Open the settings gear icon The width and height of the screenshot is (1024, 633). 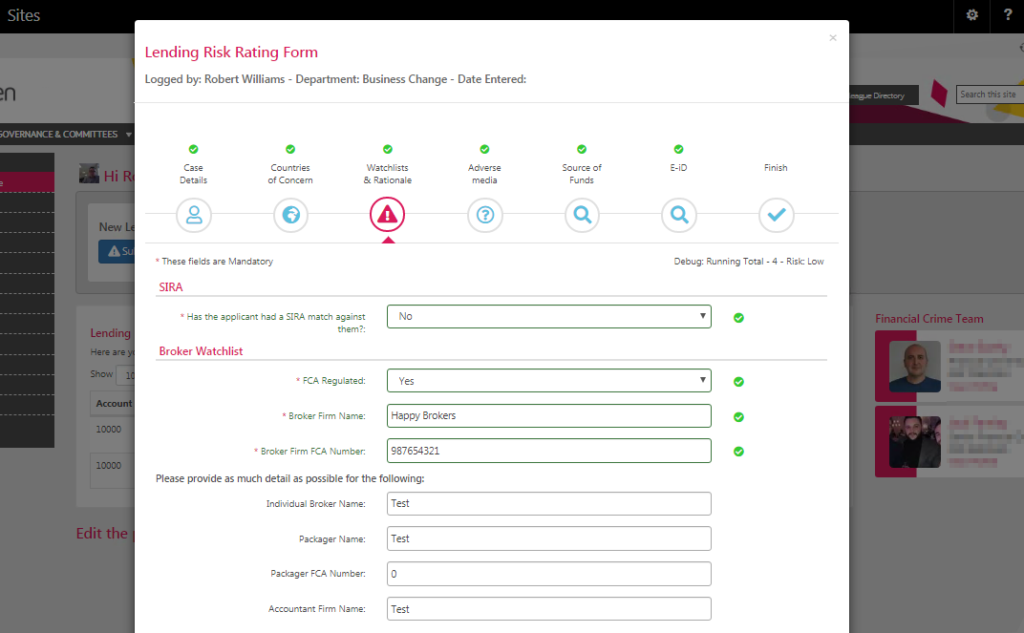click(x=972, y=15)
